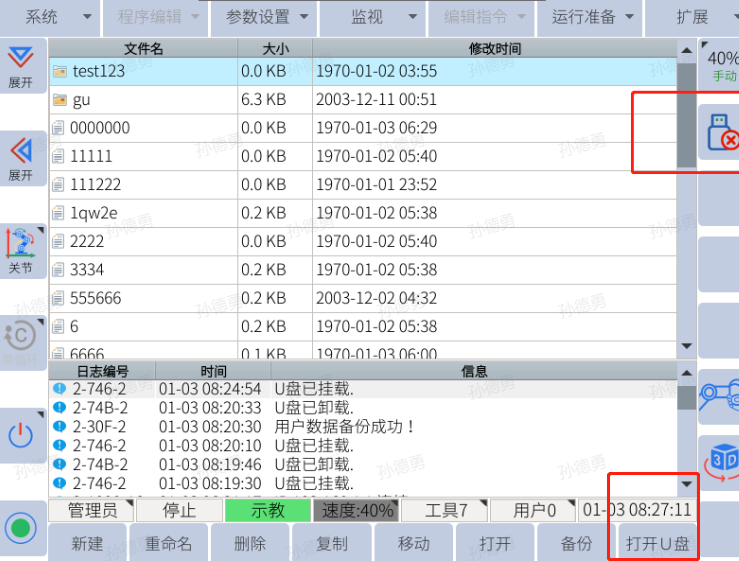Screen dimensions: 739x562
Task: Select the 关节 joint coordinate icon
Action: pos(20,250)
